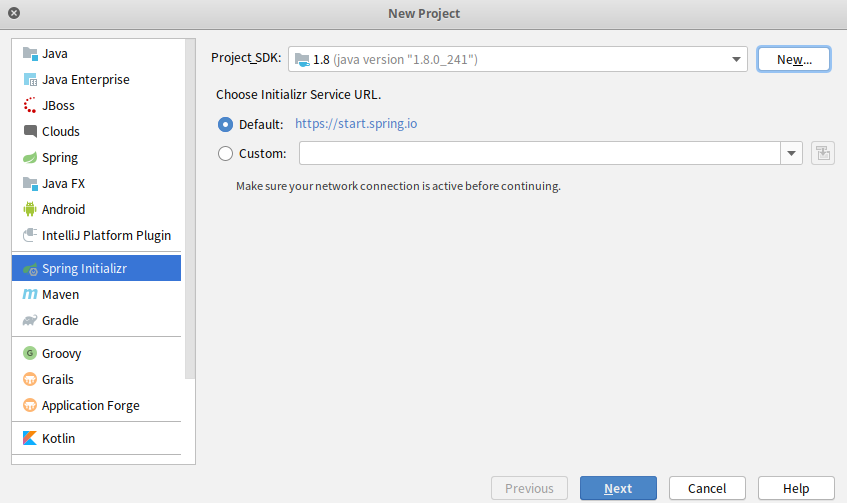The image size is (847, 503).
Task: Click the Spring leaf icon
Action: 30,157
